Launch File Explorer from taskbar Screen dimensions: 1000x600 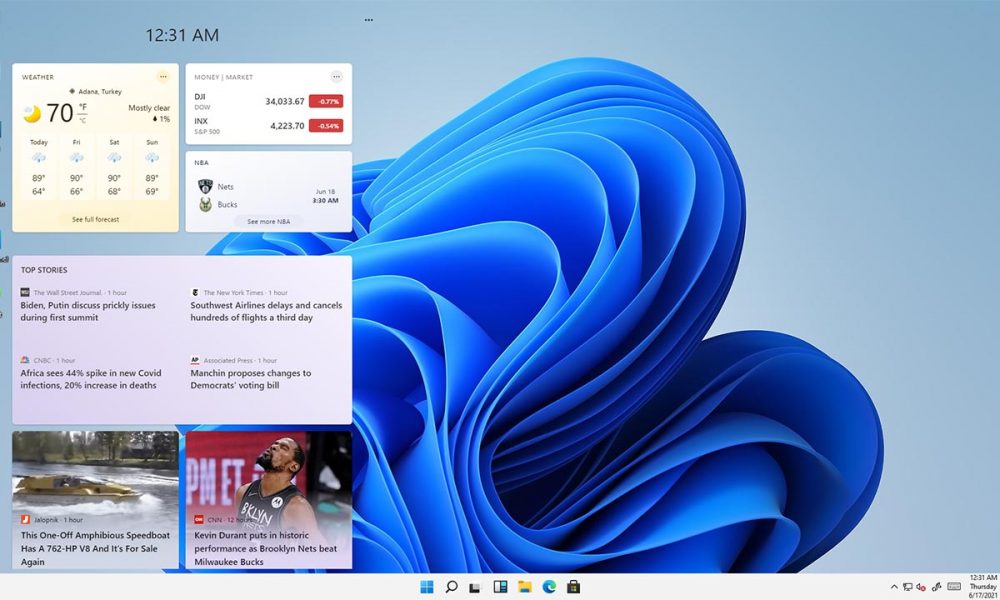pyautogui.click(x=524, y=587)
